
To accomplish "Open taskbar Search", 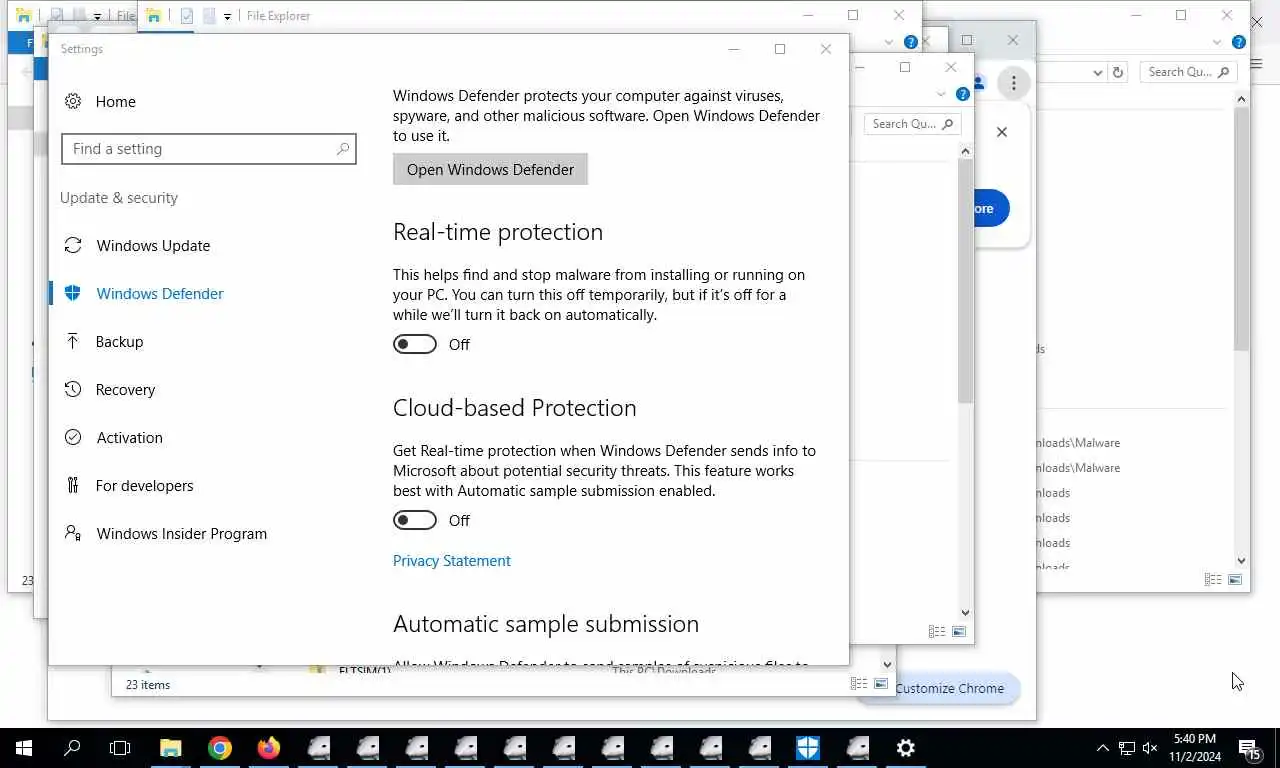I will pyautogui.click(x=72, y=748).
